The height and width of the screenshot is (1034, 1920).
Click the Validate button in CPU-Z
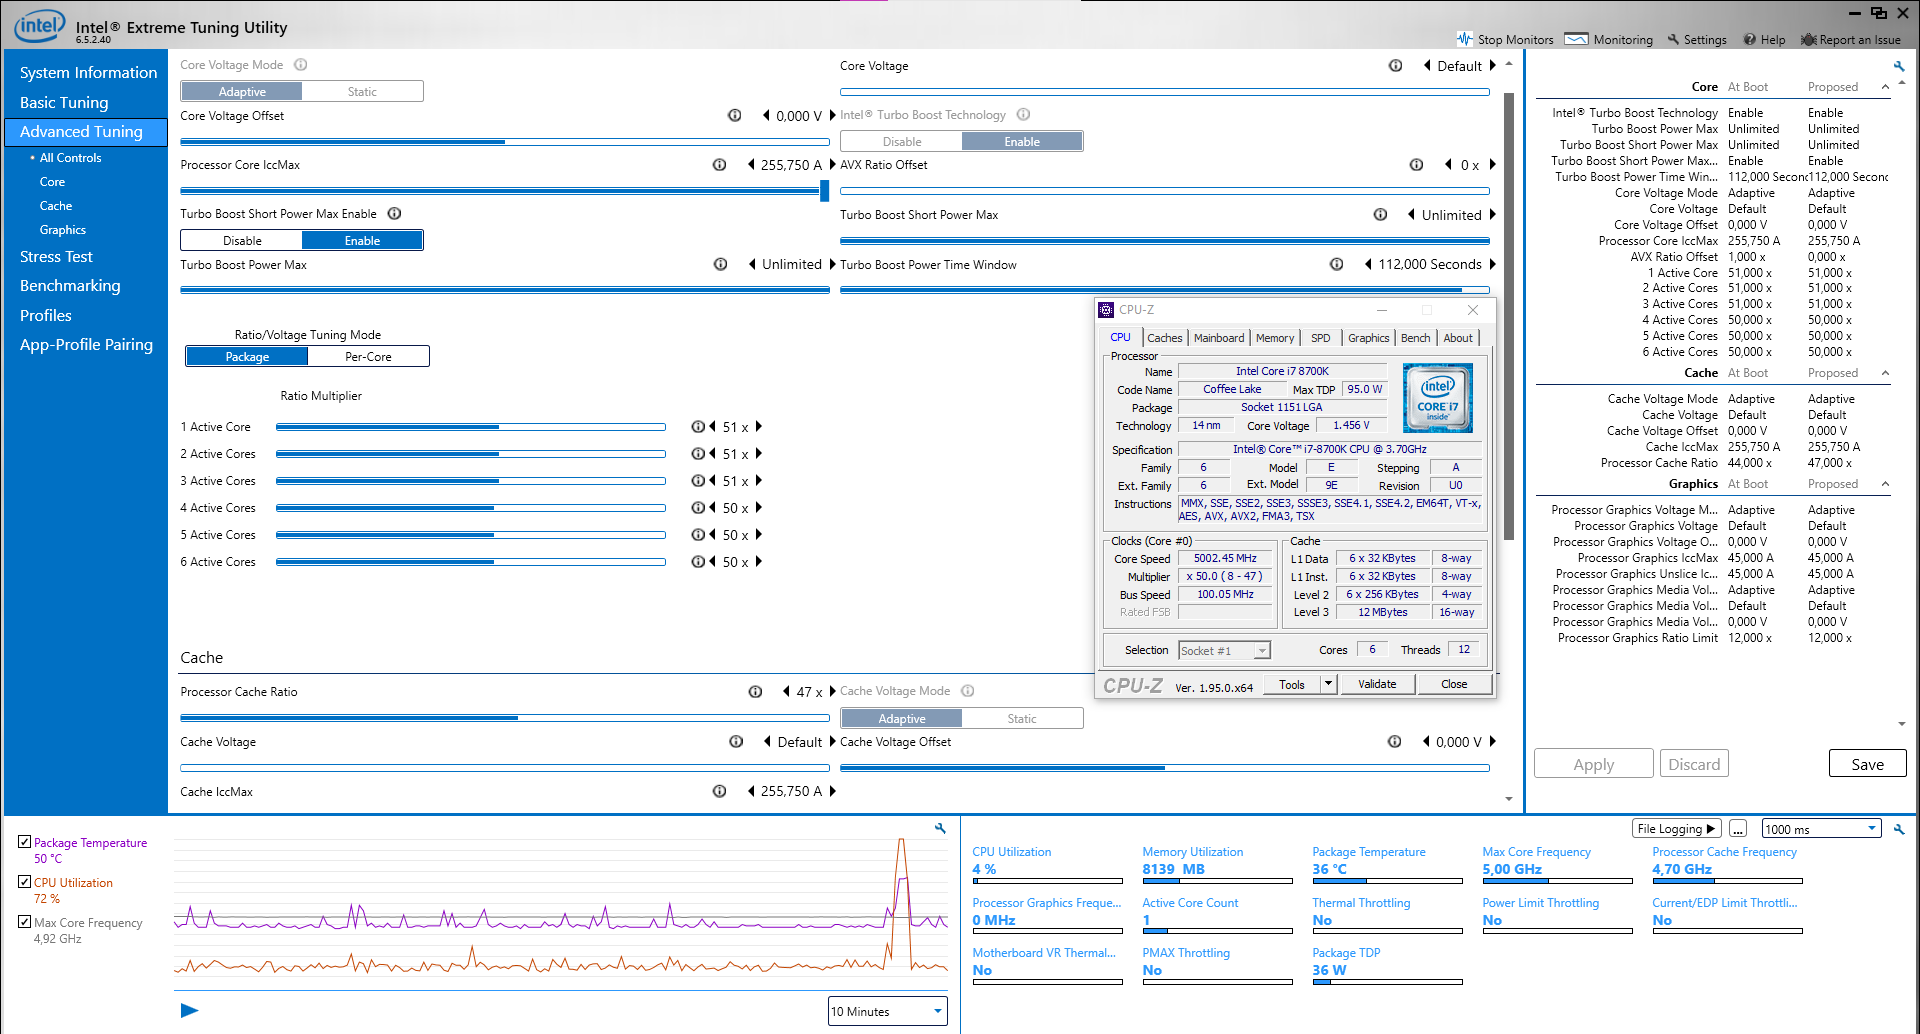(x=1377, y=685)
